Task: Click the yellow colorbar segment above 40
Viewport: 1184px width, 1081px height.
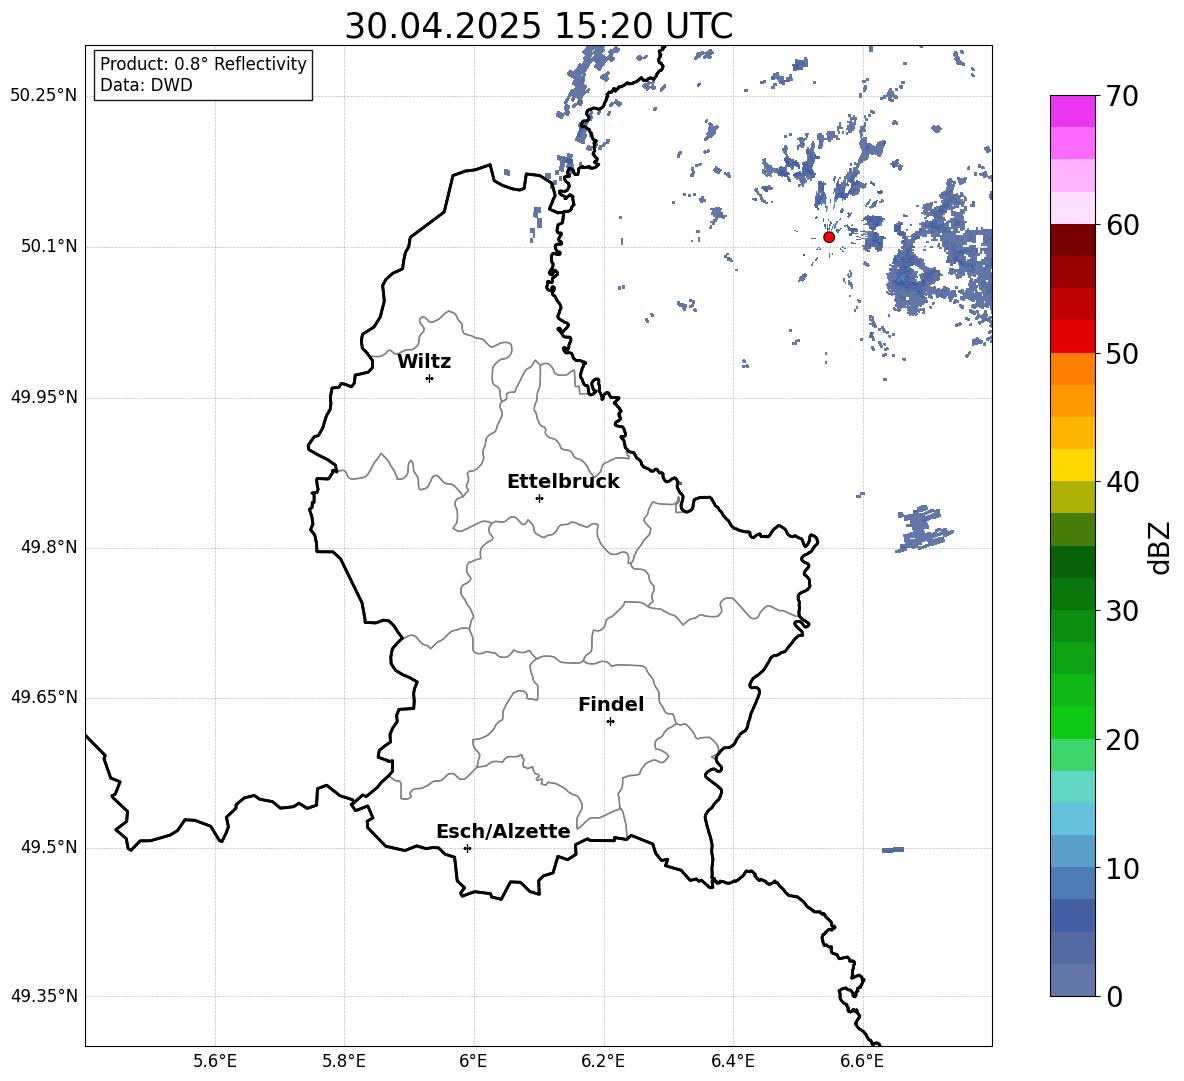Action: pyautogui.click(x=1072, y=465)
